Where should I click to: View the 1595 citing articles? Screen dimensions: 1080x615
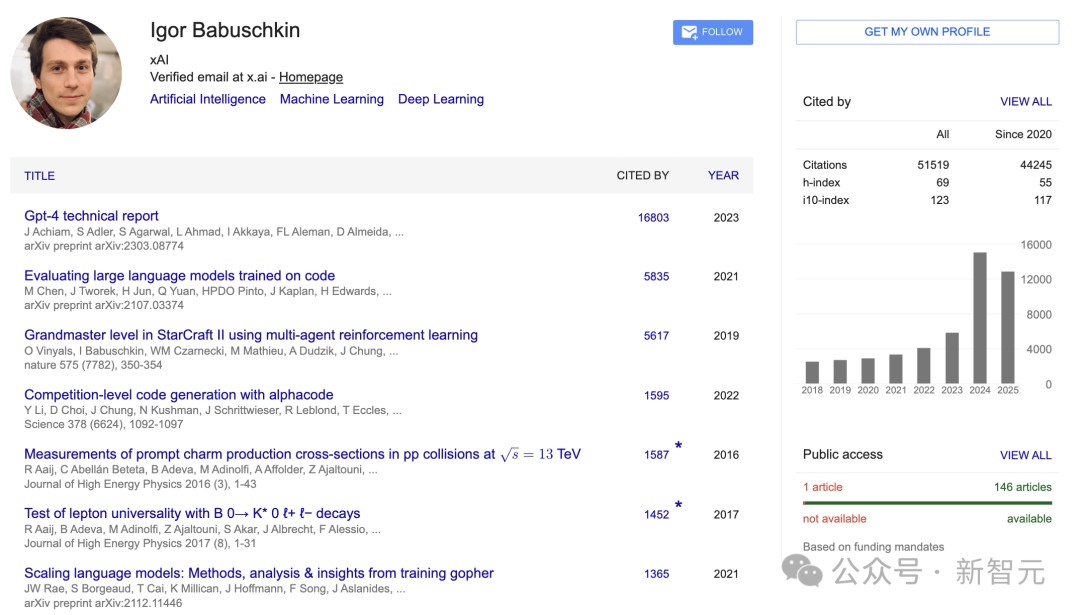656,395
